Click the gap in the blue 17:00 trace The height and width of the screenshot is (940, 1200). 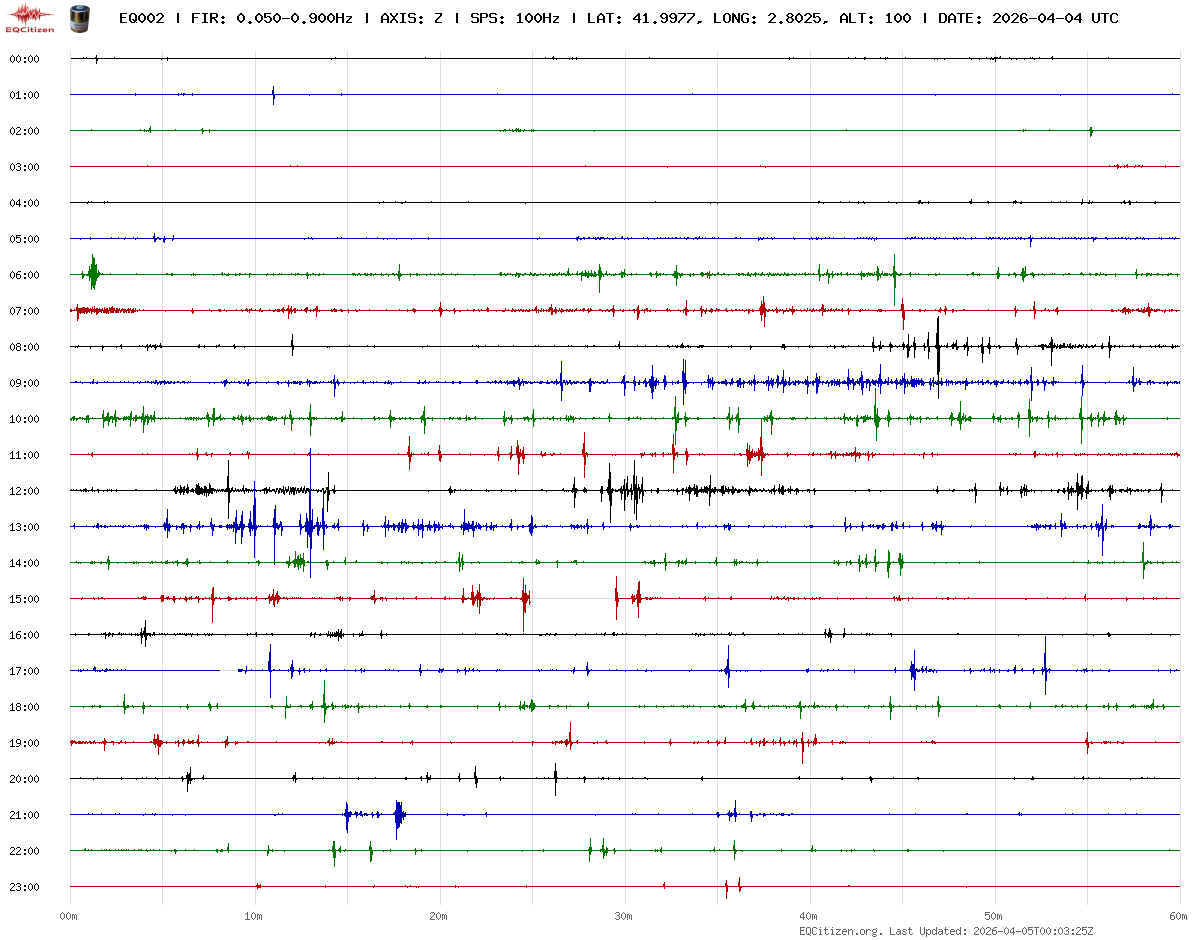click(228, 671)
